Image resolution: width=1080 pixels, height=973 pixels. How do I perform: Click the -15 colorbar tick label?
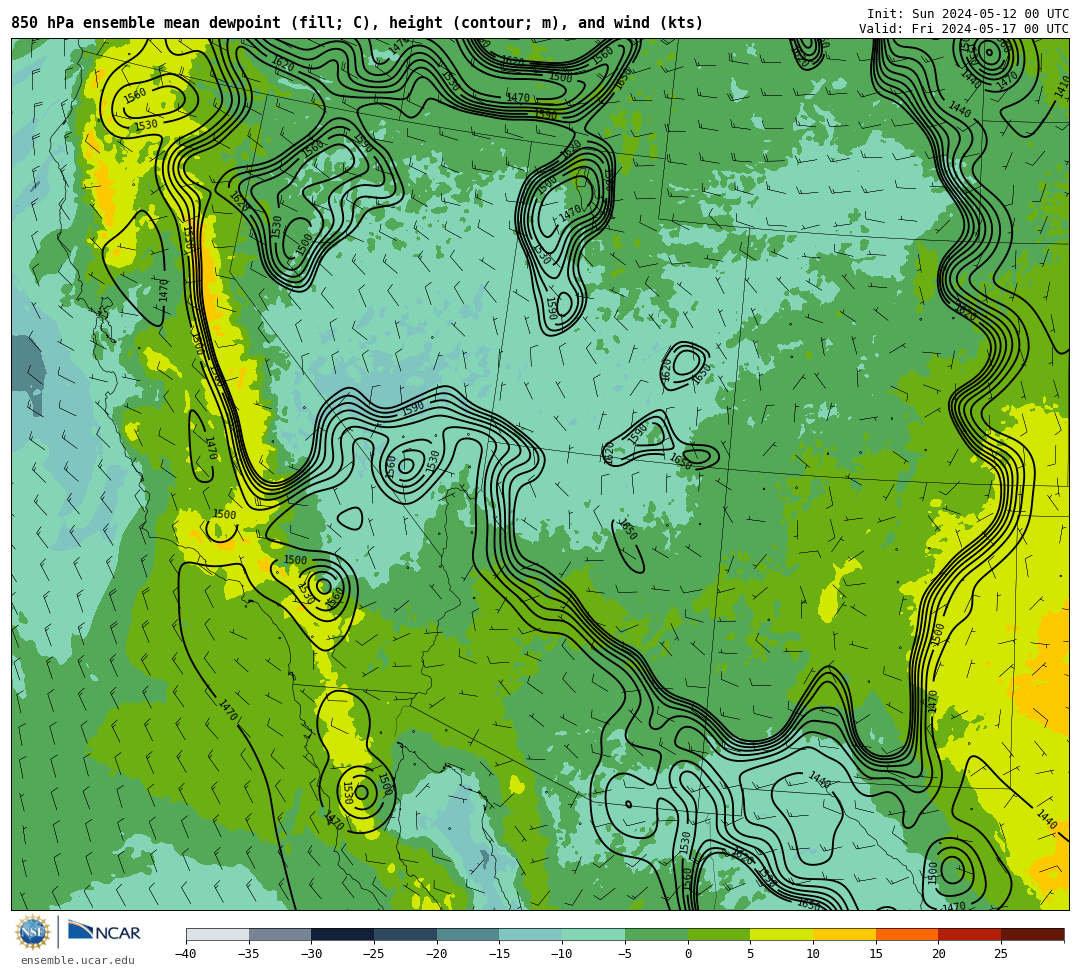(499, 954)
